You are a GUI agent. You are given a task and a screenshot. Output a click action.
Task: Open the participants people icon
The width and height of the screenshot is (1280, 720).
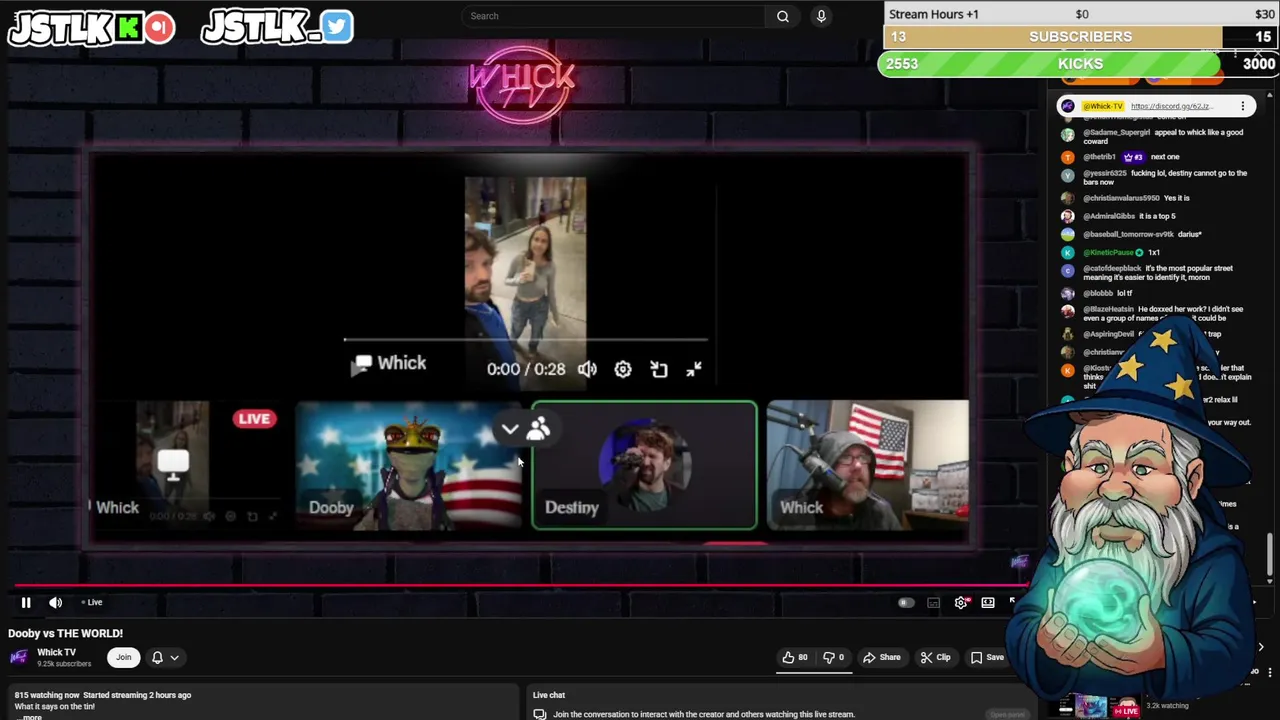point(538,429)
